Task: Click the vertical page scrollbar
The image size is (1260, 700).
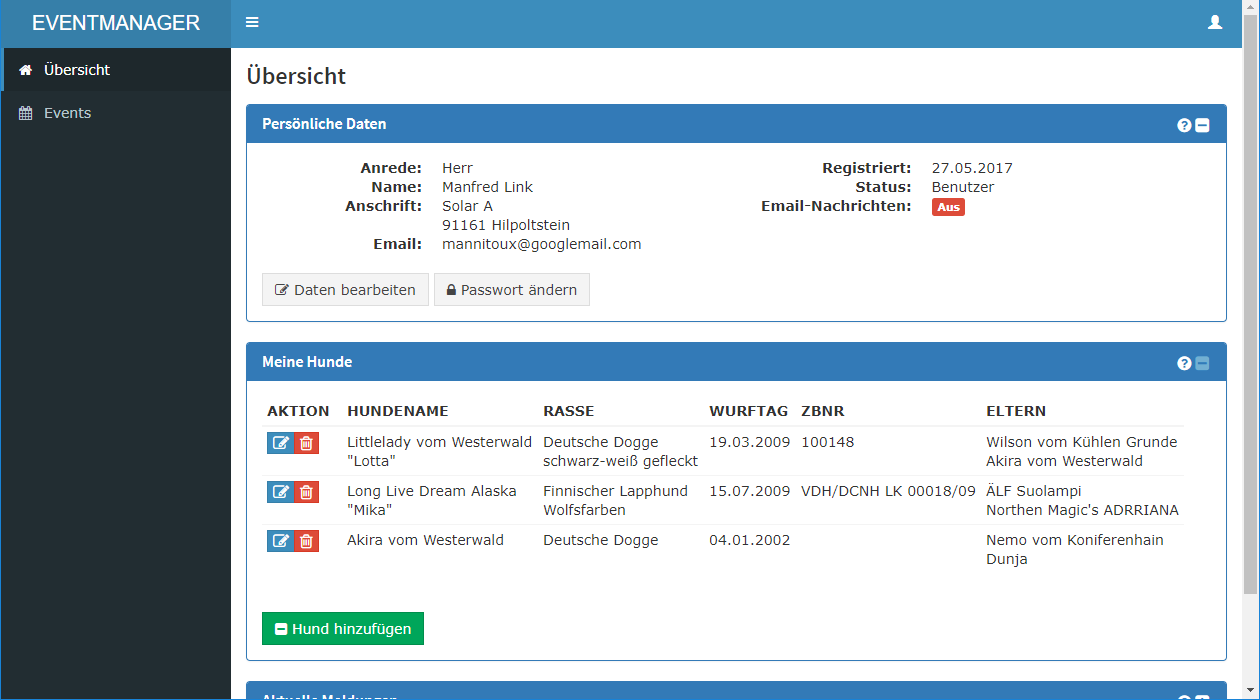Action: point(1250,300)
